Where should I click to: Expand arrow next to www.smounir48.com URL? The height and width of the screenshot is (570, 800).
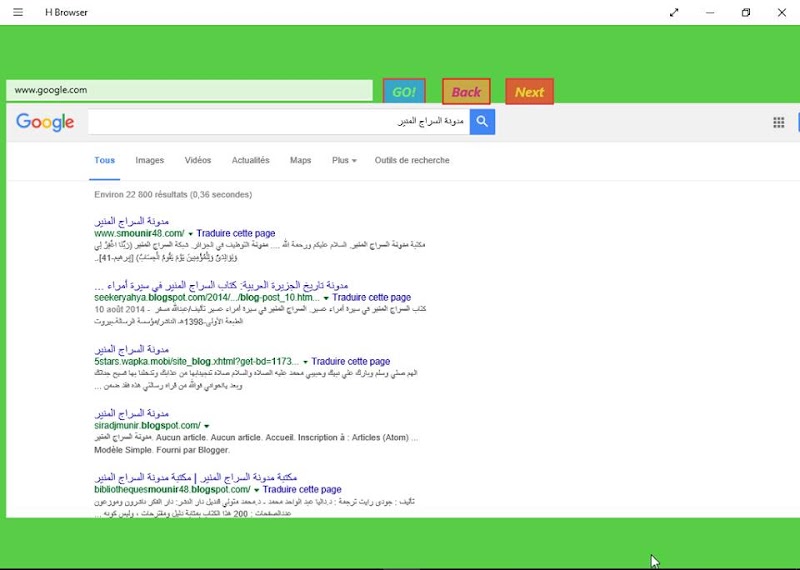(x=190, y=234)
